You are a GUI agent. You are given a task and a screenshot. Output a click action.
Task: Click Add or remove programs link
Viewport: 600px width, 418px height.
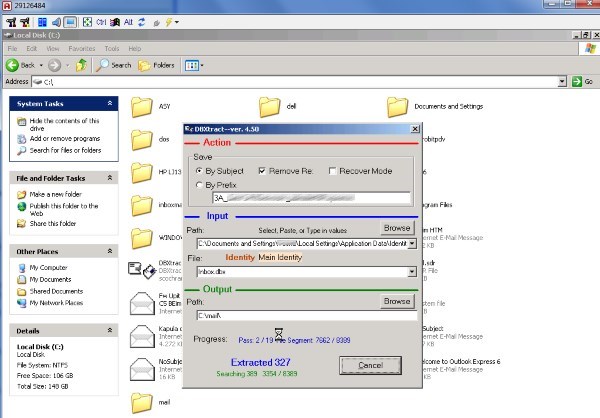[65, 139]
